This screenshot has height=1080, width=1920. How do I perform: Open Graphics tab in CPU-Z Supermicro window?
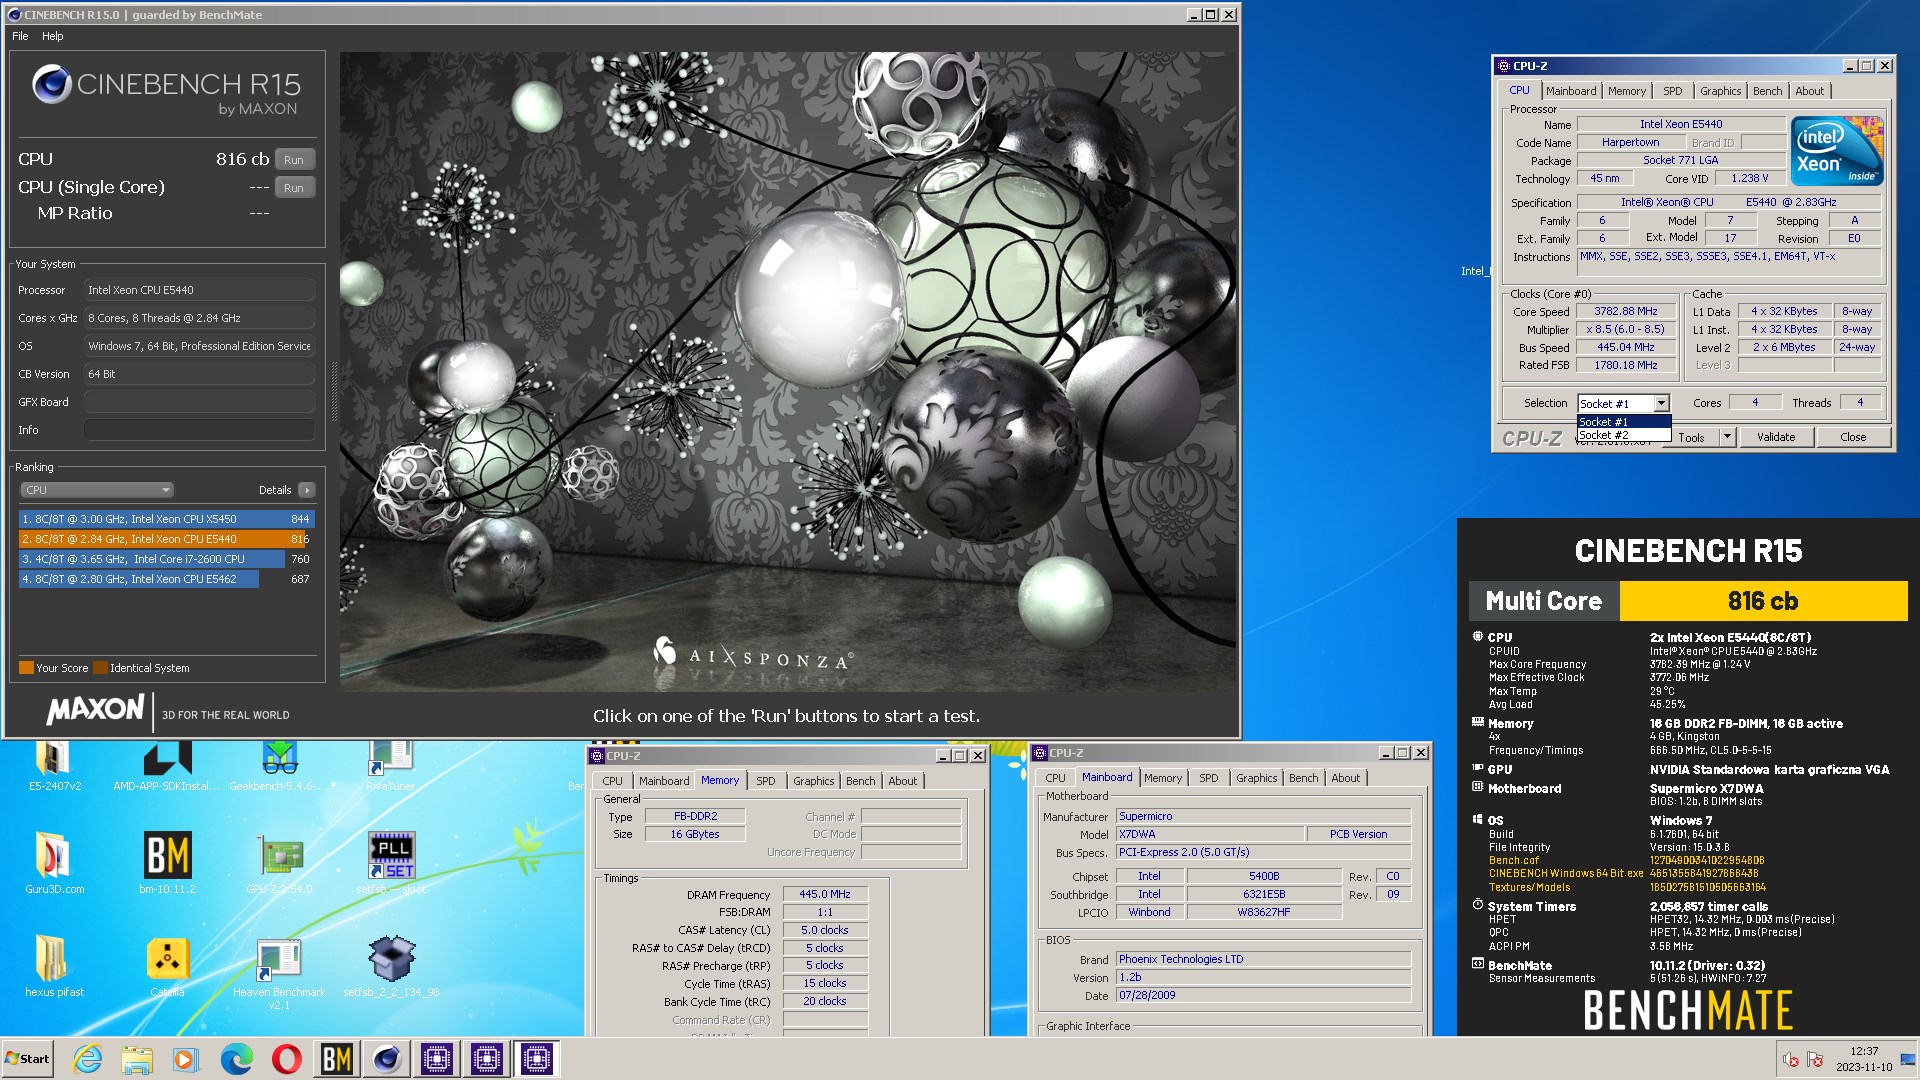click(x=1257, y=778)
